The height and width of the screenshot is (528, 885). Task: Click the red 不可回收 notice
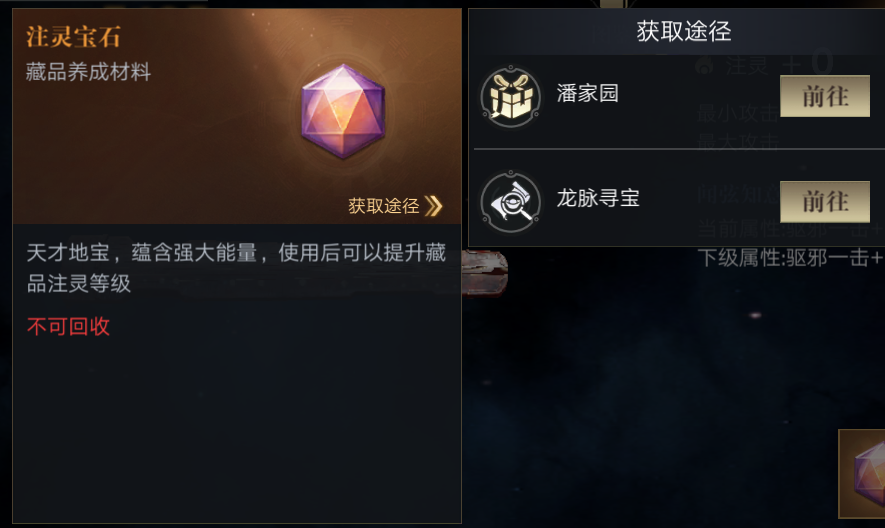pyautogui.click(x=68, y=326)
